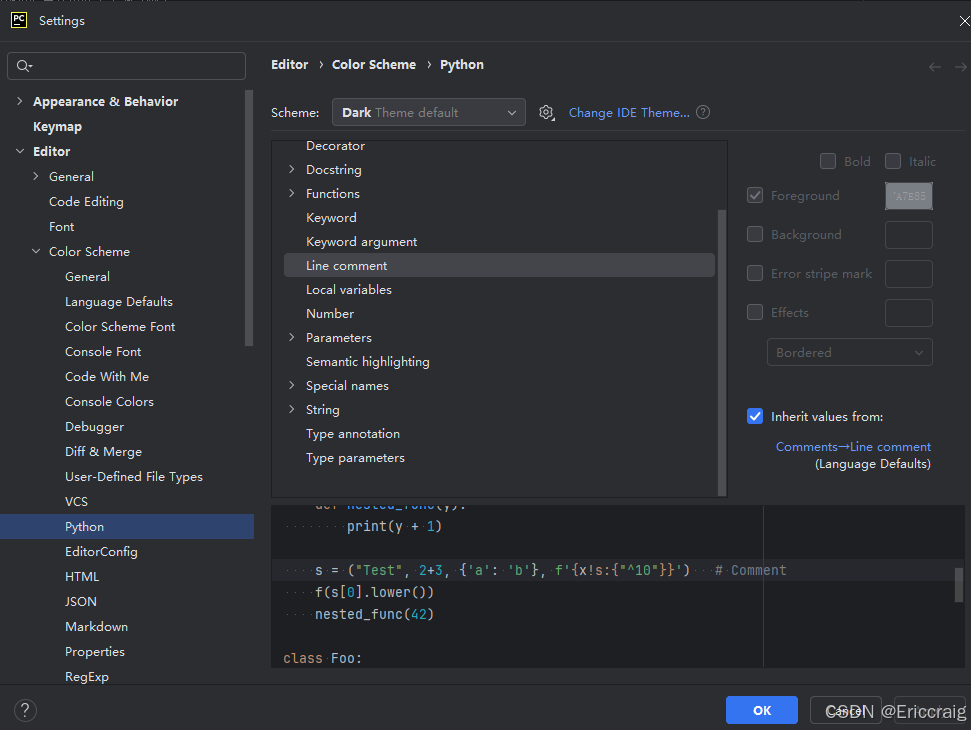Image resolution: width=971 pixels, height=730 pixels.
Task: Open the Bordered effects dropdown
Action: 850,352
